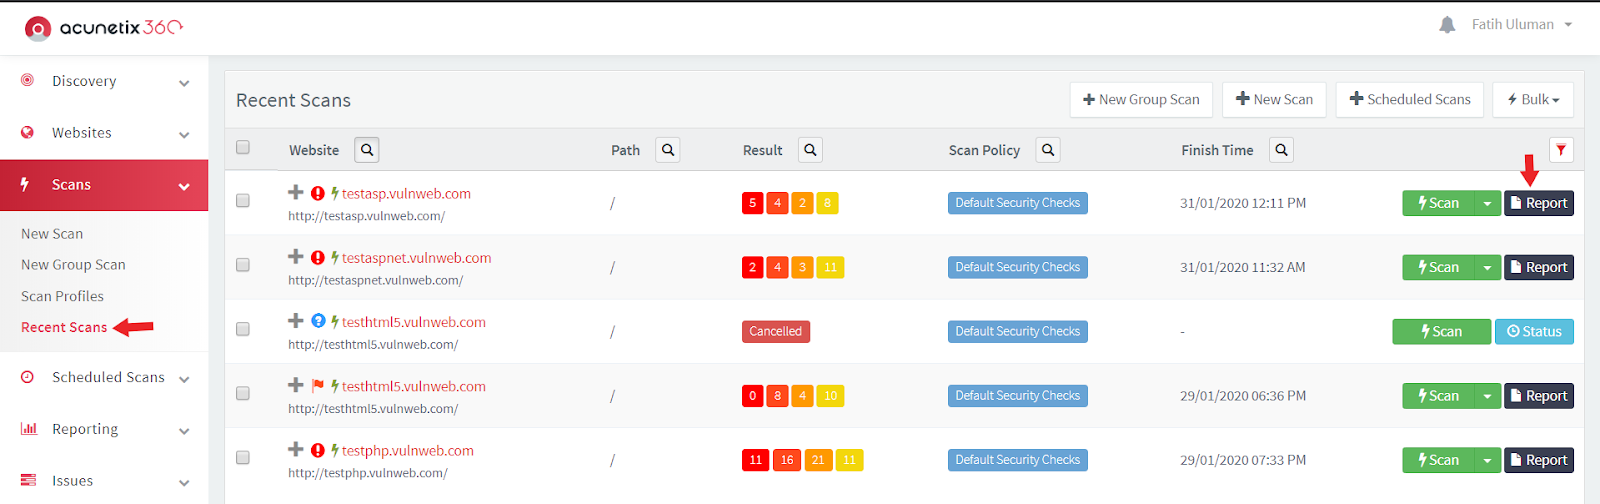Screen dimensions: 1600x504
Task: Click the search icon next to Website column
Action: [367, 150]
